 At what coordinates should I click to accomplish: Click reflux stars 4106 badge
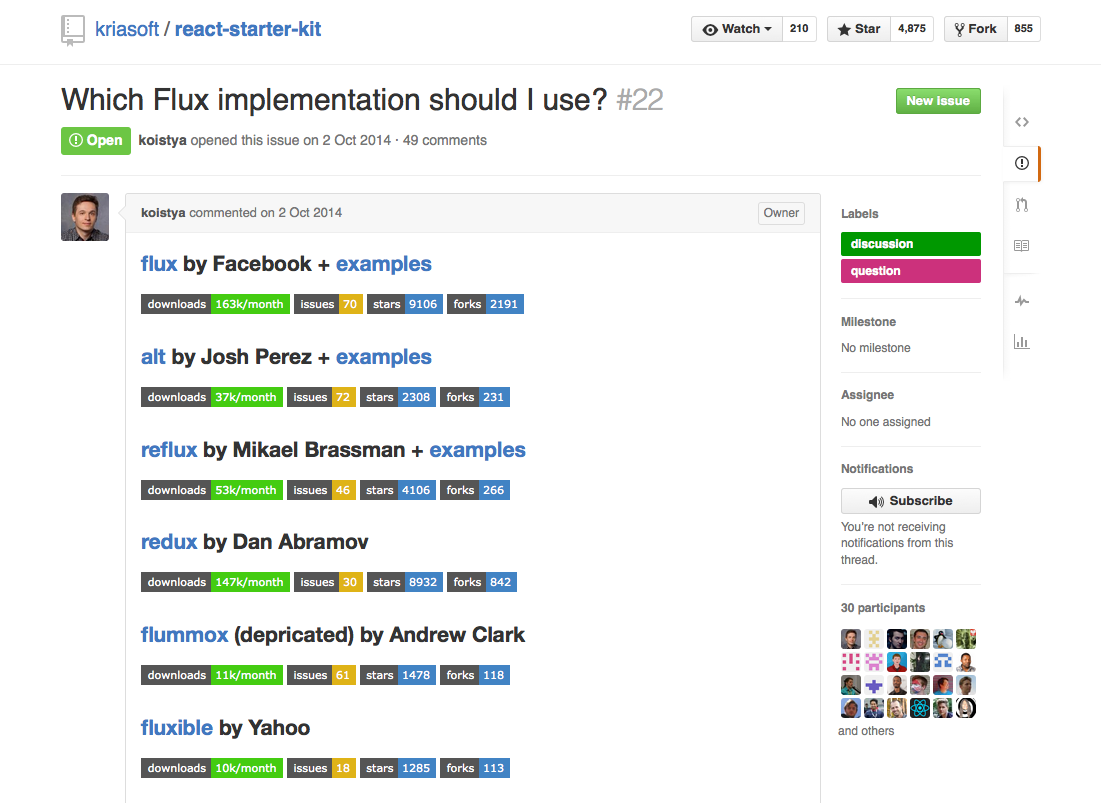397,490
